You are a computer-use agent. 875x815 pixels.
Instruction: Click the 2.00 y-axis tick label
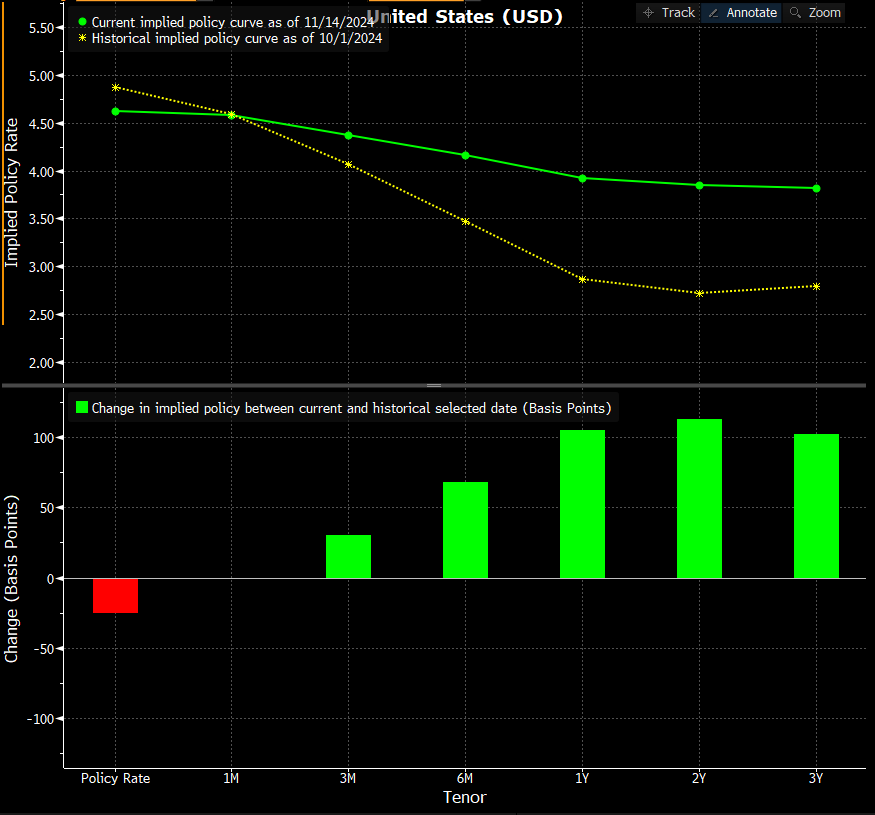click(41, 363)
